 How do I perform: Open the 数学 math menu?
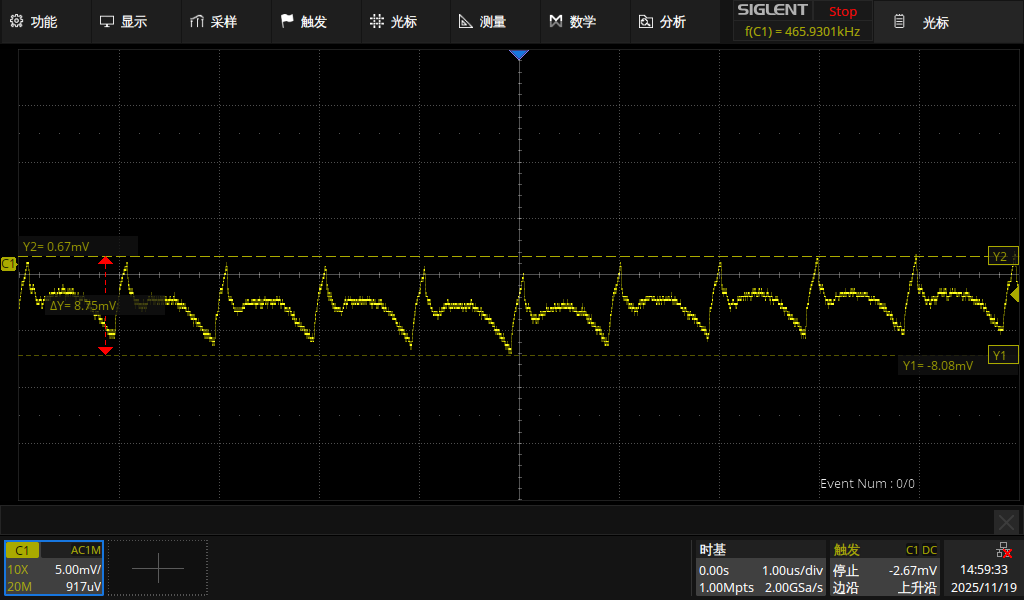[572, 21]
